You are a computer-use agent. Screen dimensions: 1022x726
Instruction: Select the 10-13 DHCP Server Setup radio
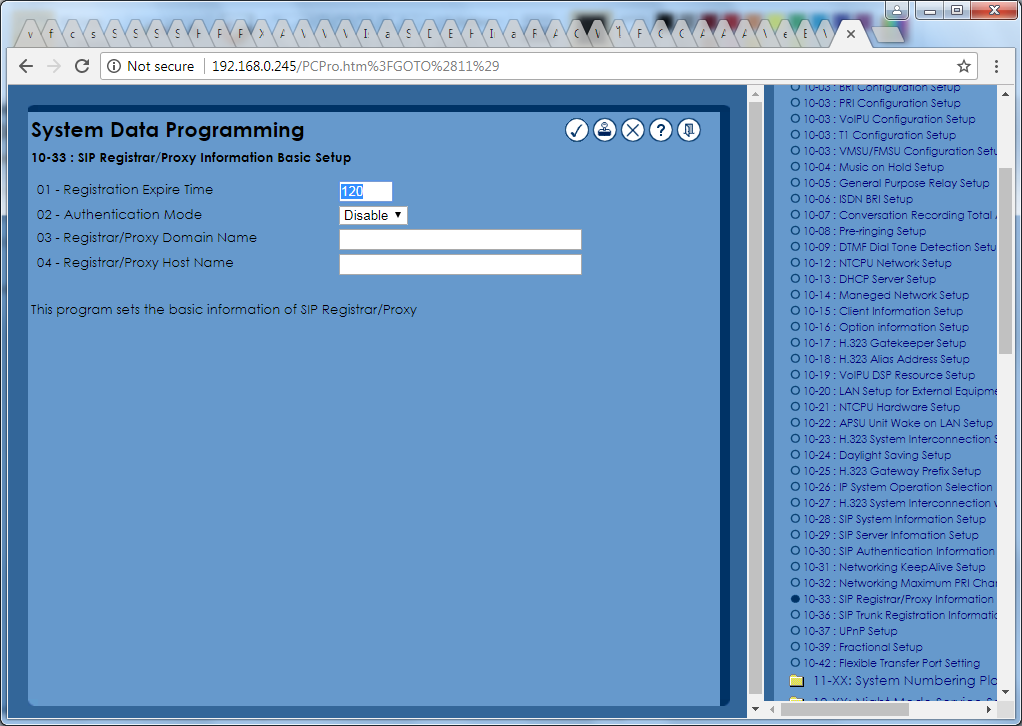click(x=794, y=278)
